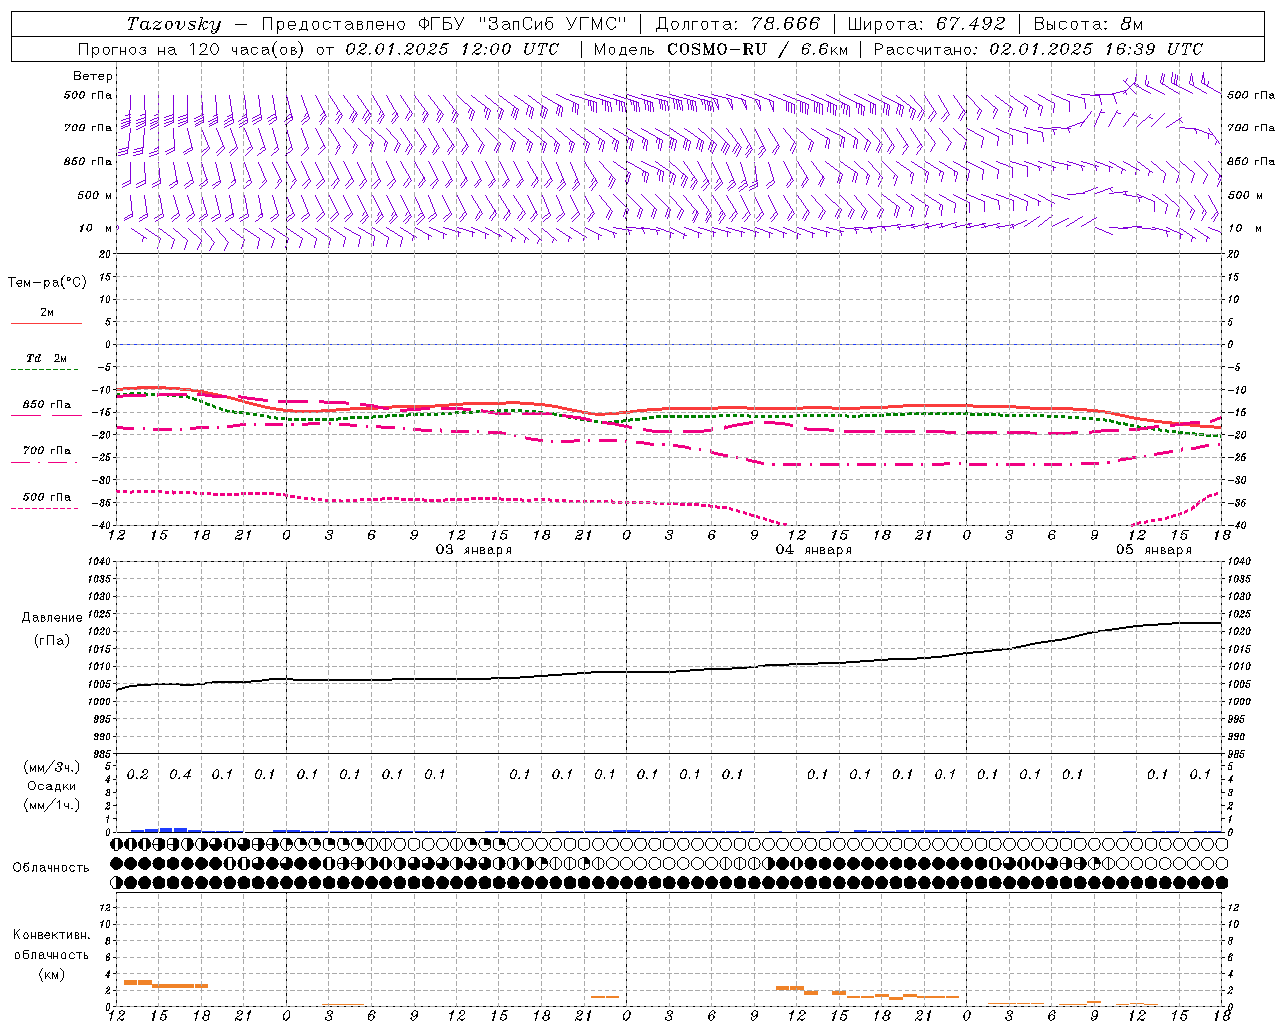Click the 0.4 precipitation value
1280x1024 pixels.
point(180,775)
